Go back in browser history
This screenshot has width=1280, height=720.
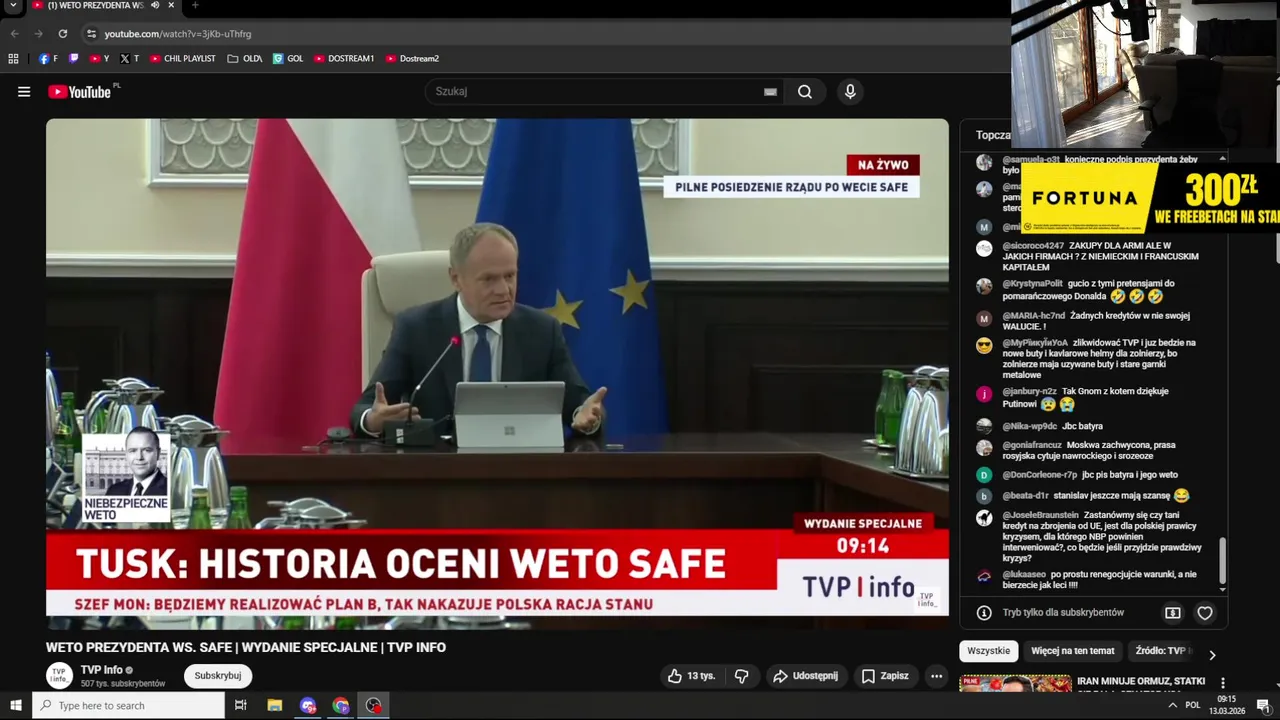tap(14, 33)
